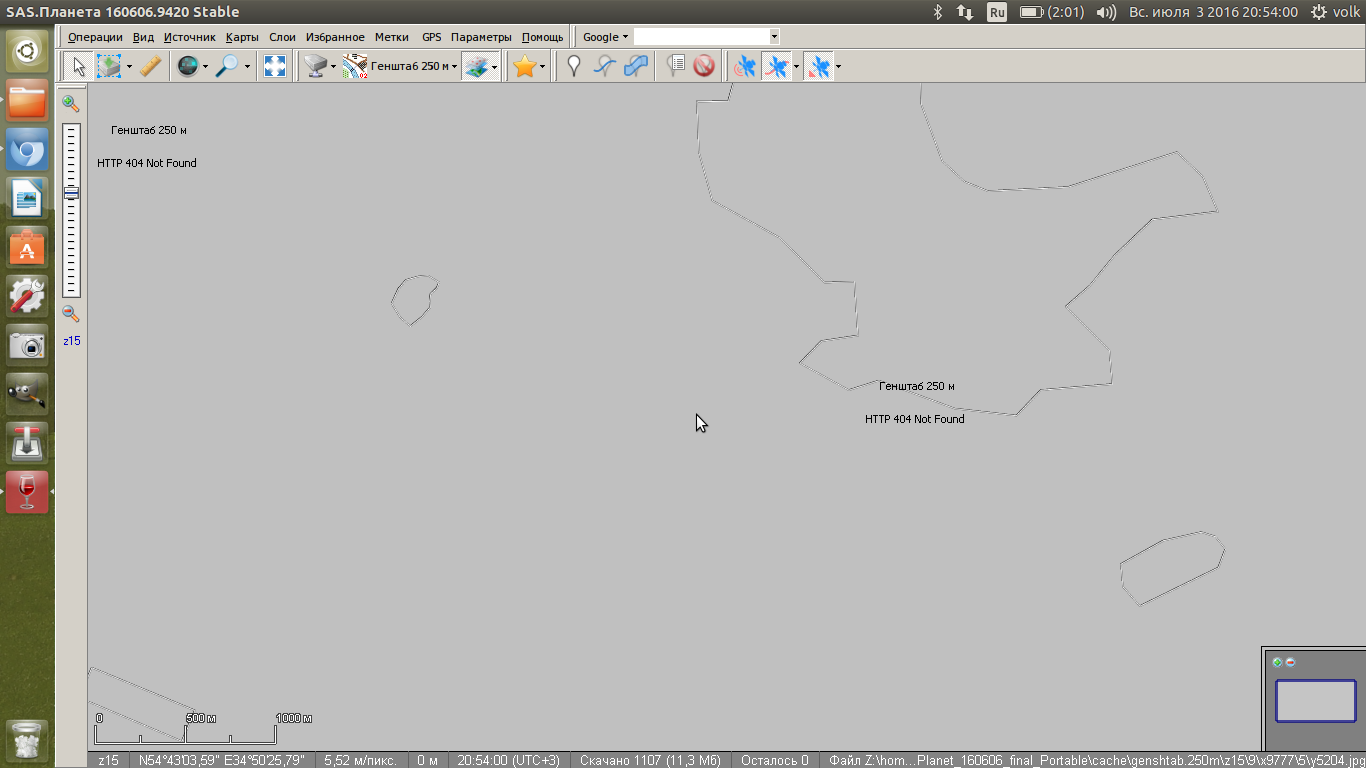Image resolution: width=1366 pixels, height=768 pixels.
Task: Open the Метки menu
Action: tap(392, 37)
